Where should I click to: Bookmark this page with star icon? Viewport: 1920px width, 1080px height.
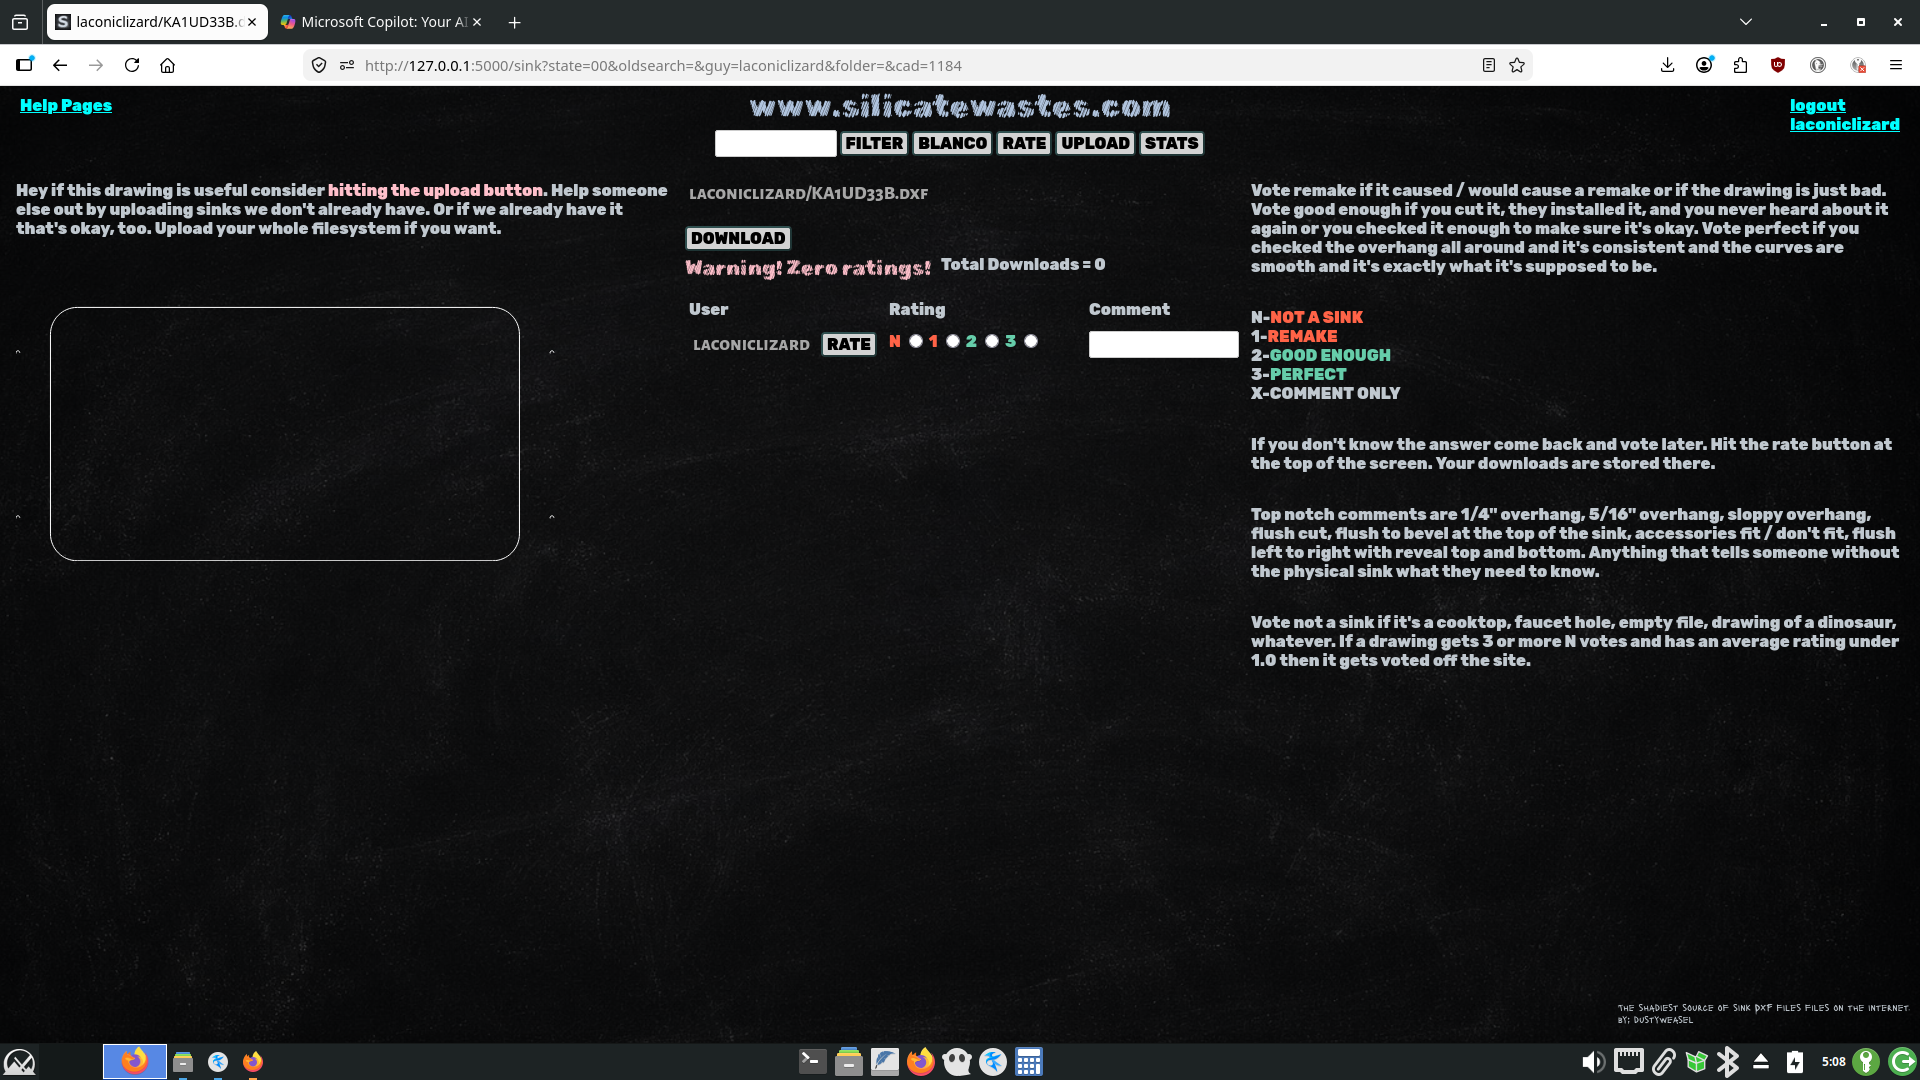(x=1517, y=65)
